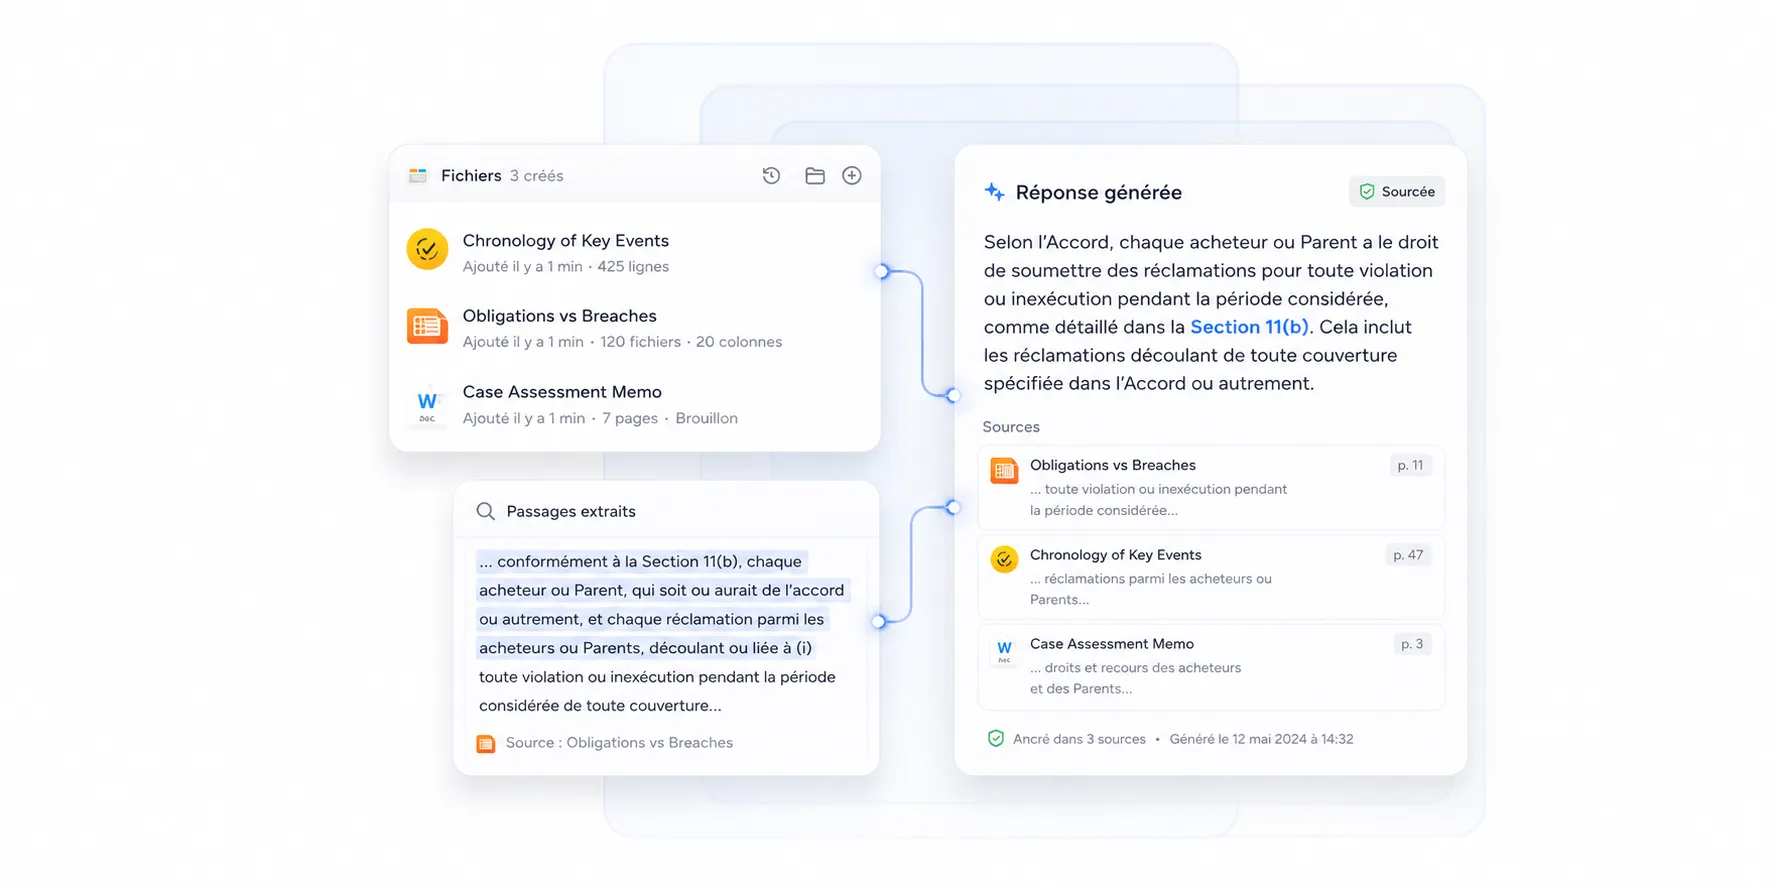Image resolution: width=1774 pixels, height=887 pixels.
Task: Click the 3 créés count
Action: coord(536,176)
